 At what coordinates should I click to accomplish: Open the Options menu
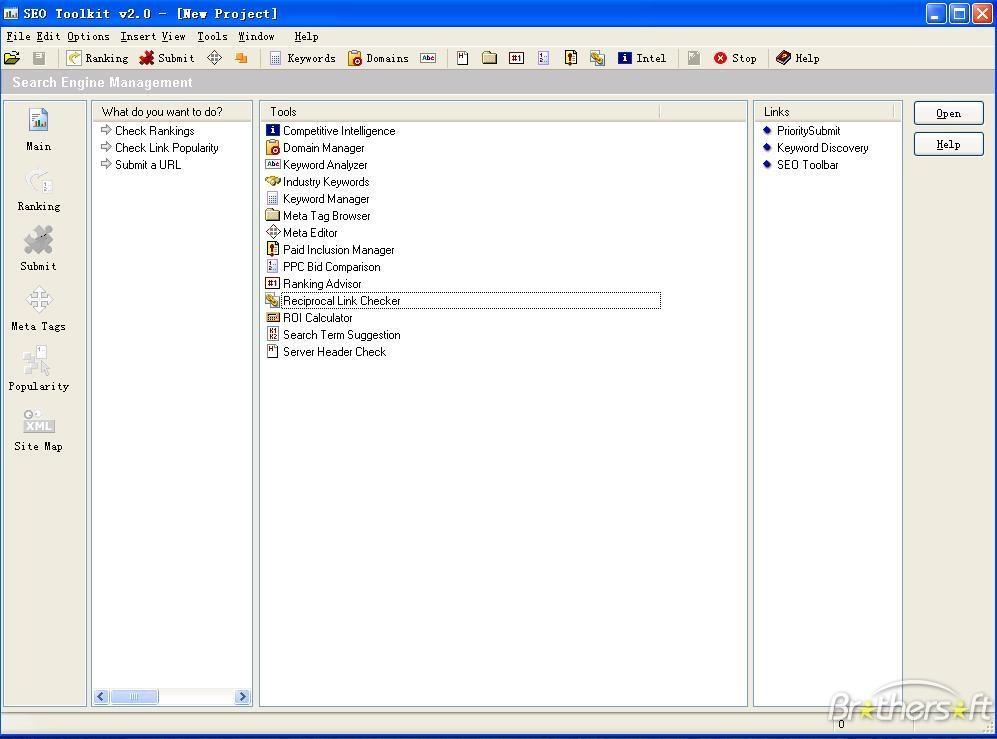tap(88, 37)
